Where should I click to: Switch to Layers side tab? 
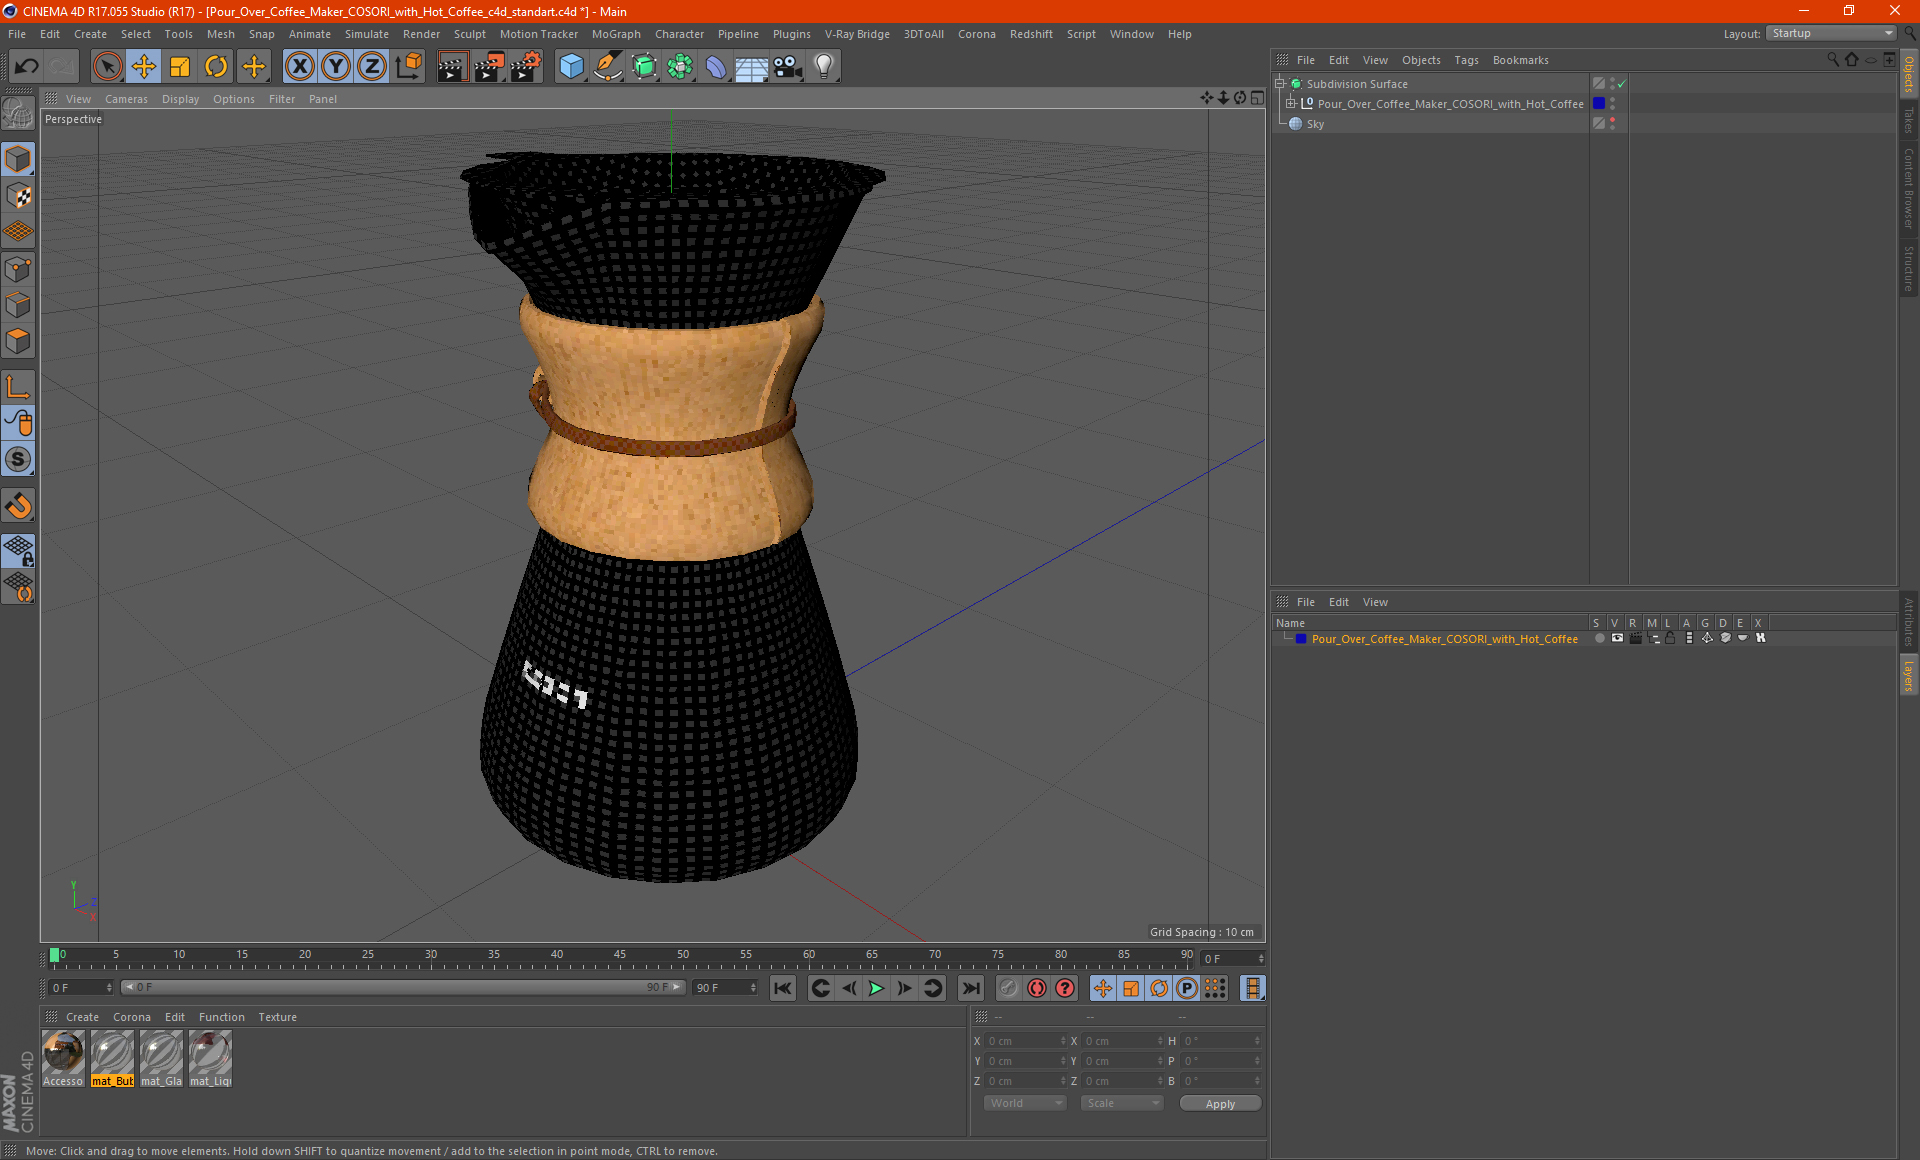(1909, 675)
